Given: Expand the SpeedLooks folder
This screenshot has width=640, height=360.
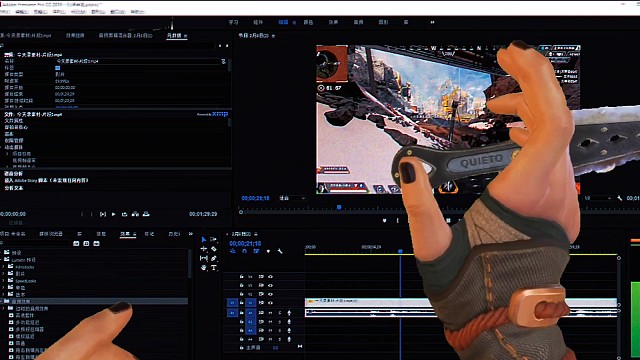Looking at the screenshot, I should pyautogui.click(x=4, y=281).
